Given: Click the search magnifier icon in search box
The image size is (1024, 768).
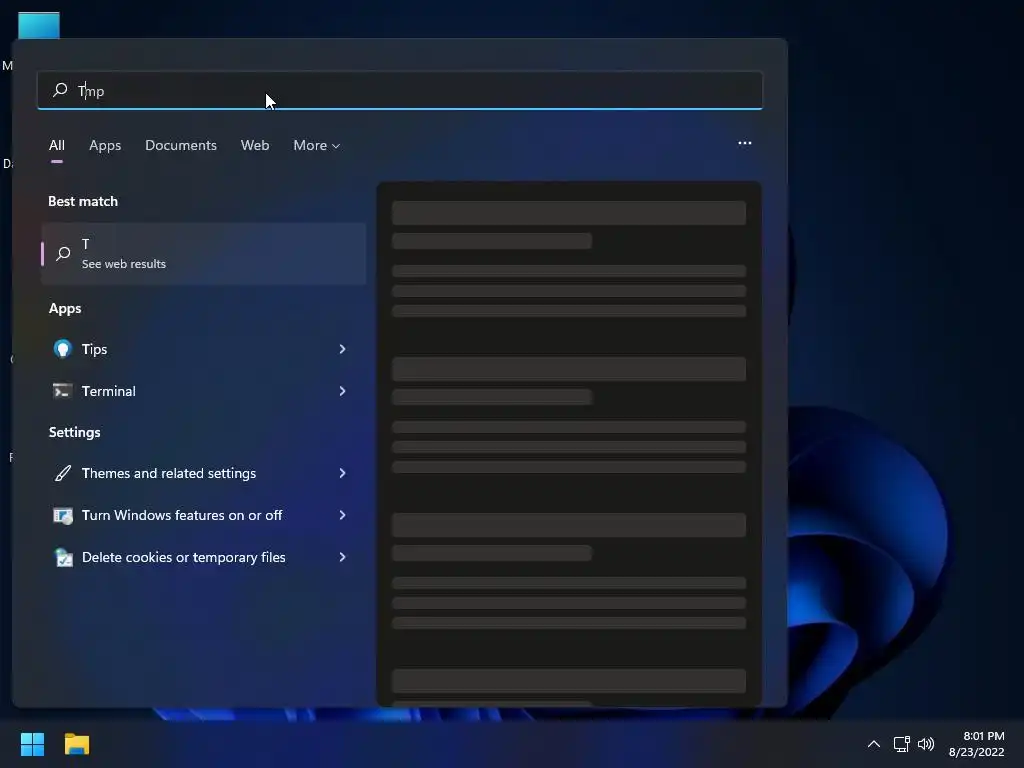Looking at the screenshot, I should [x=60, y=89].
